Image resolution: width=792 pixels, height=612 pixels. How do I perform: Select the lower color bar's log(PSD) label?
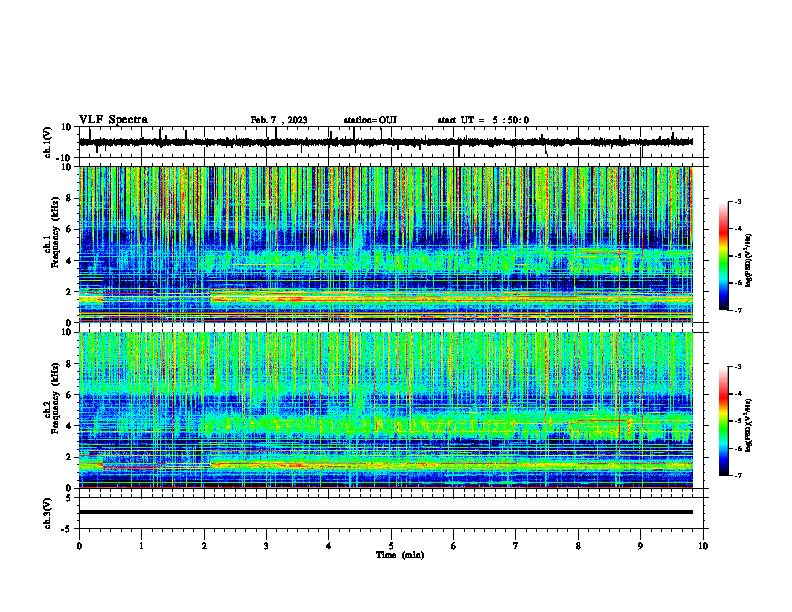coord(748,425)
